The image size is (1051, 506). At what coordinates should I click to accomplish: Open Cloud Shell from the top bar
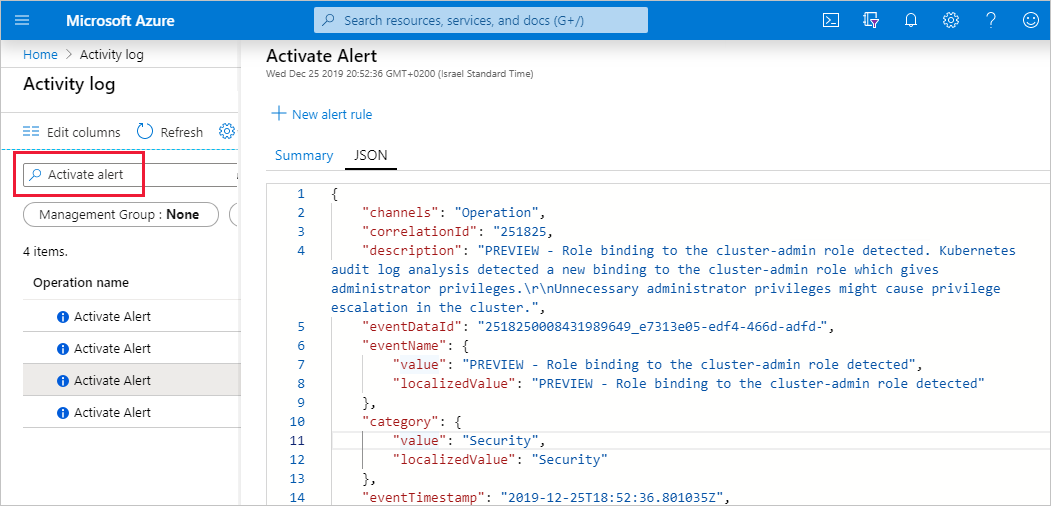831,20
